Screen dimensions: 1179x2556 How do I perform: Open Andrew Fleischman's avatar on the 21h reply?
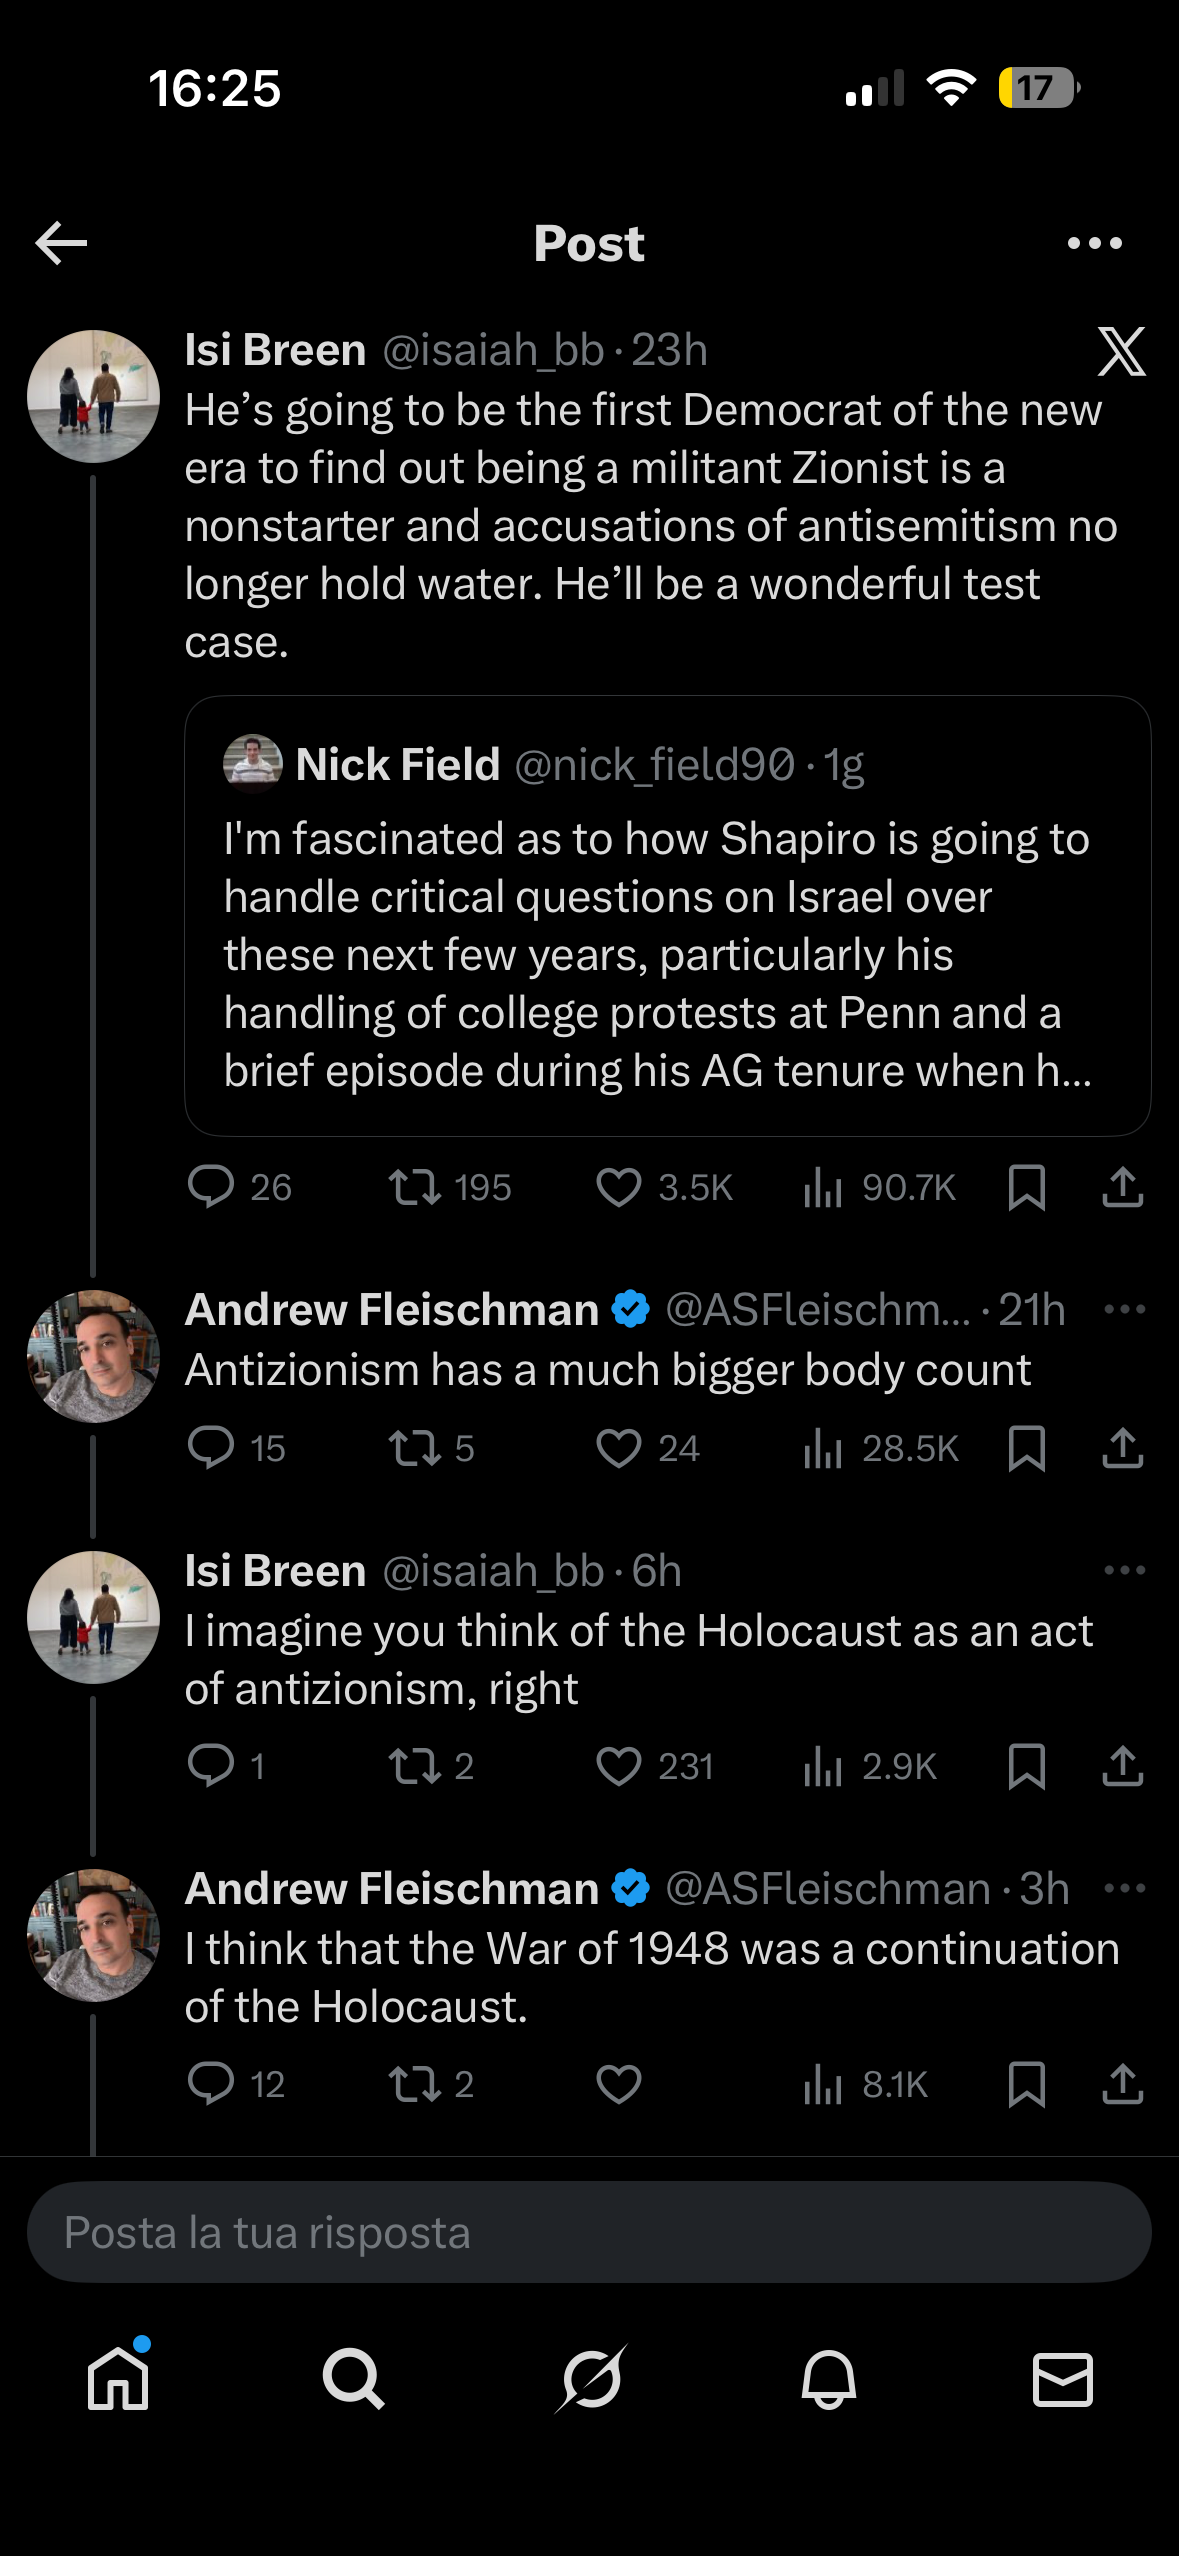(x=93, y=1356)
